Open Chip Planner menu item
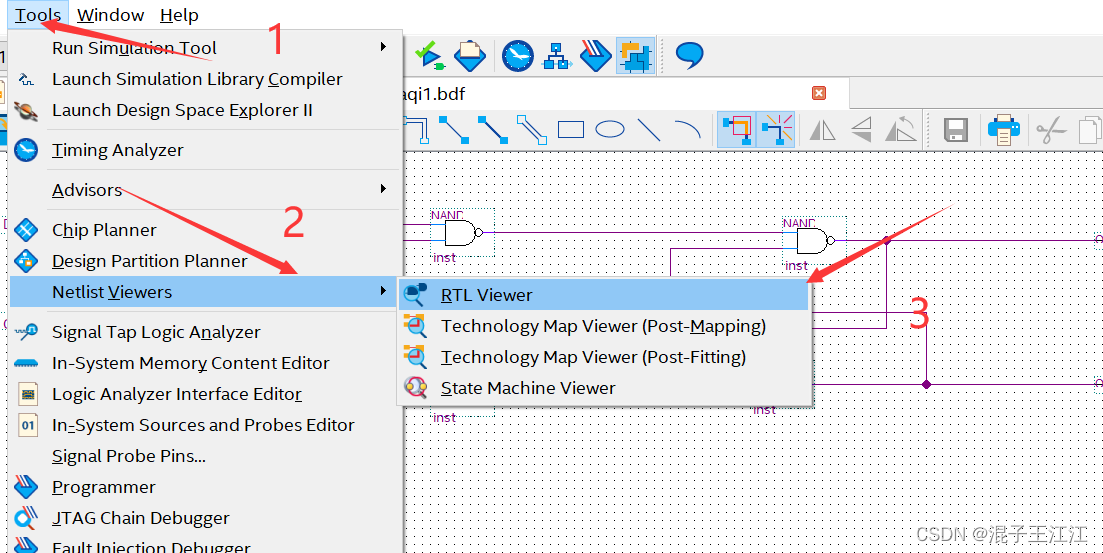The width and height of the screenshot is (1103, 553). [205, 230]
